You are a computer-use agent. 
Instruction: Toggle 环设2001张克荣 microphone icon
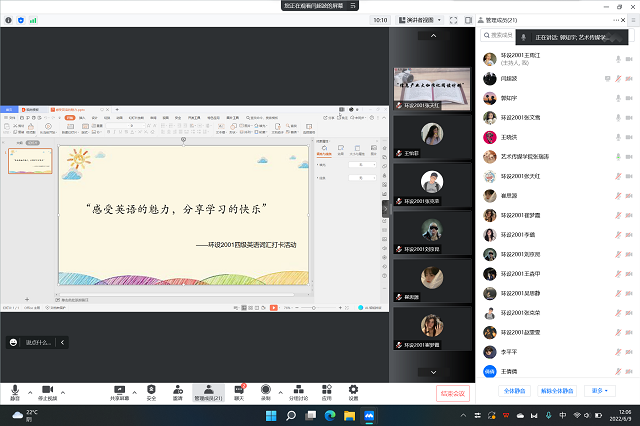click(x=618, y=313)
